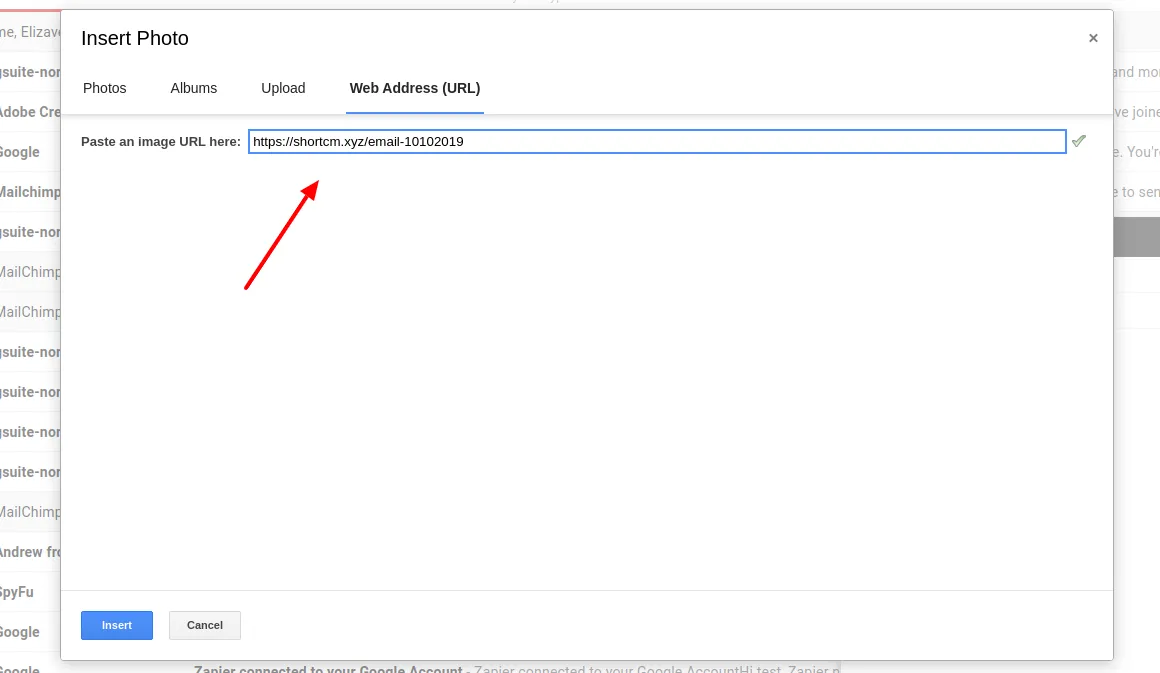
Task: Click the green checkmark validation icon
Action: point(1079,141)
